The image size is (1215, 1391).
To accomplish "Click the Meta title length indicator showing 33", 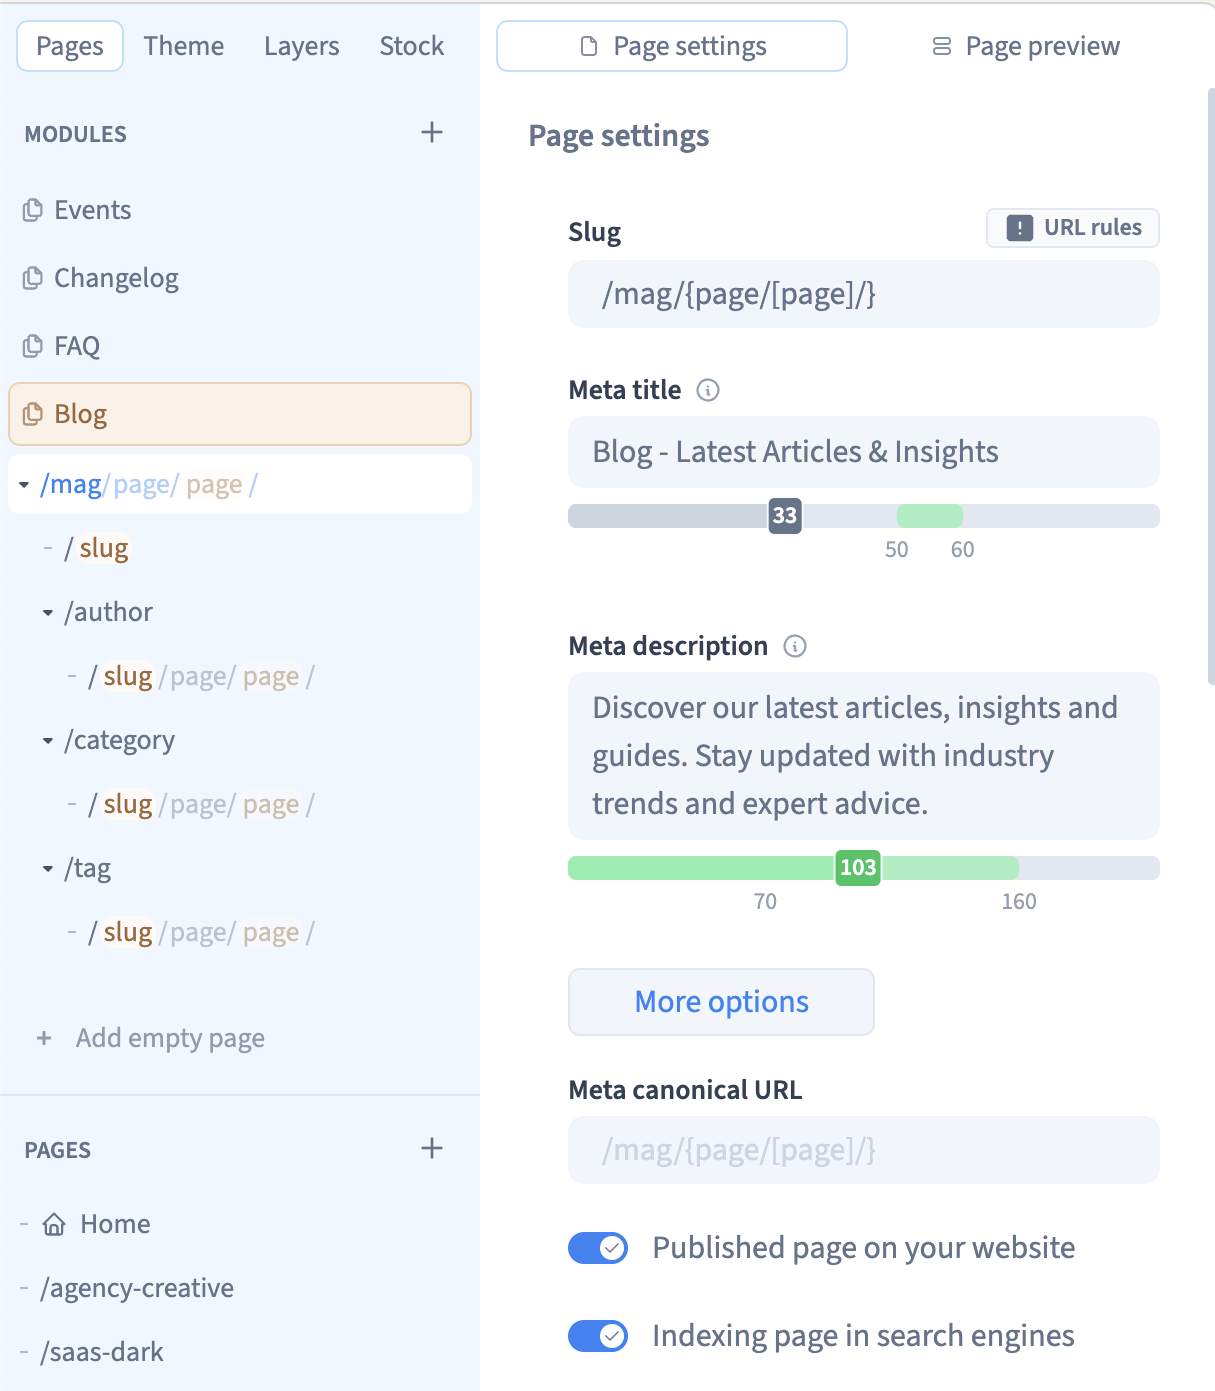I will click(784, 516).
